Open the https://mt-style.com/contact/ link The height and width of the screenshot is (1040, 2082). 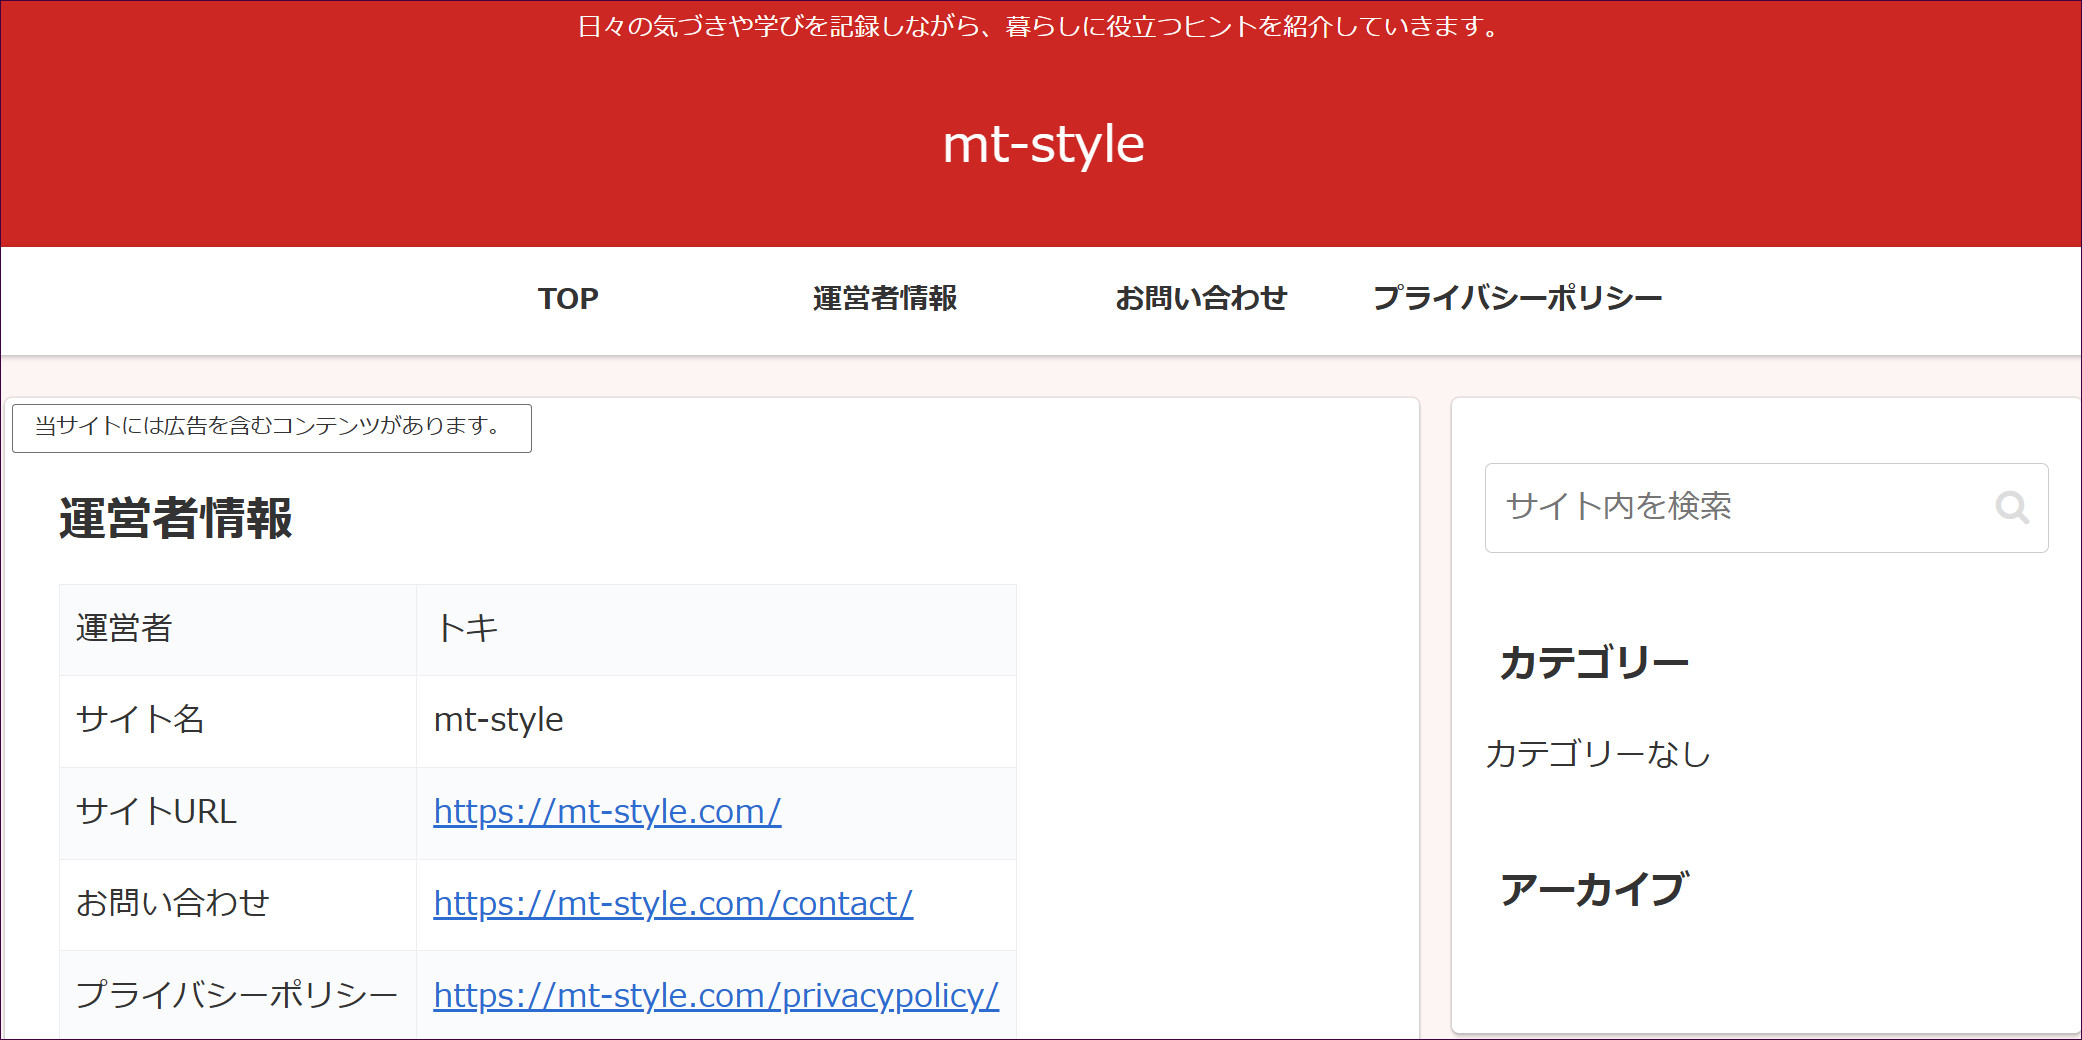pyautogui.click(x=673, y=904)
